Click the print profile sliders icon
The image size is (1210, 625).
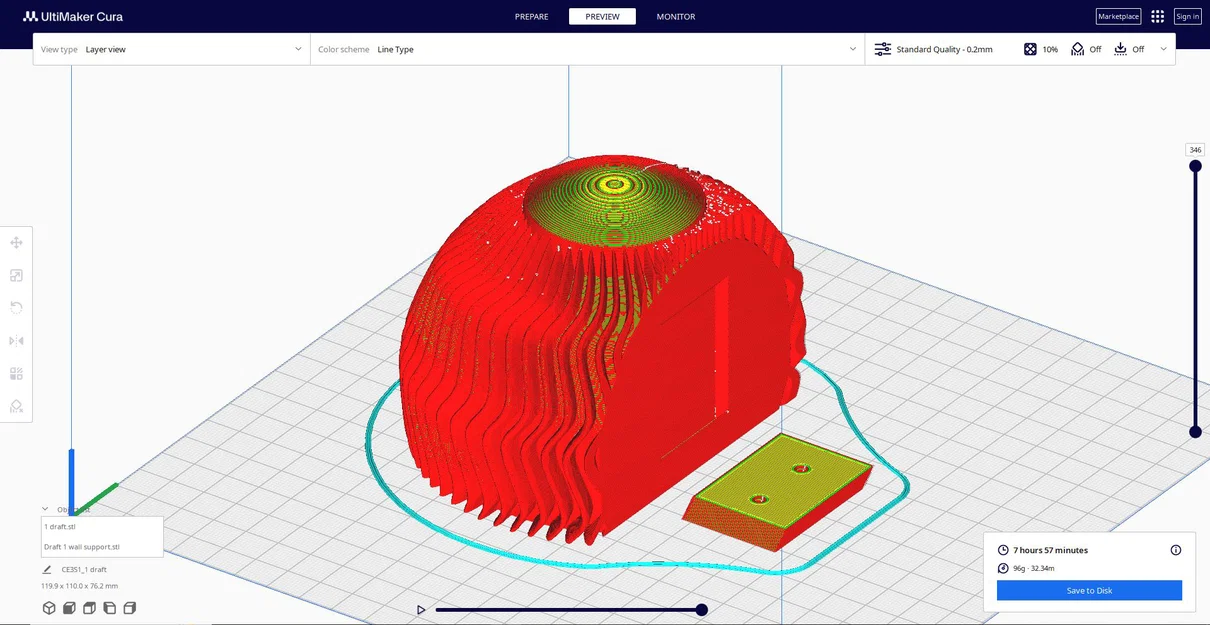883,49
